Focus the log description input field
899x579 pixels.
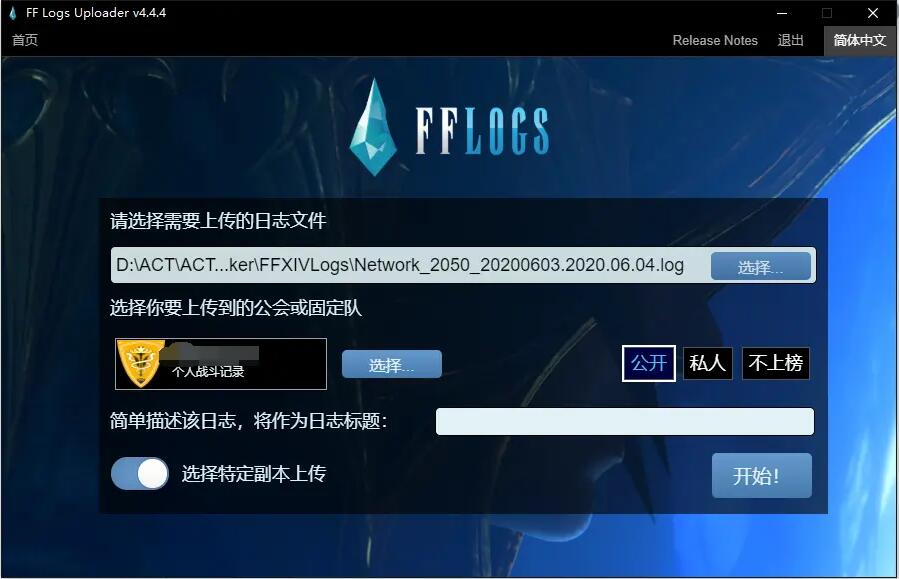coord(624,421)
